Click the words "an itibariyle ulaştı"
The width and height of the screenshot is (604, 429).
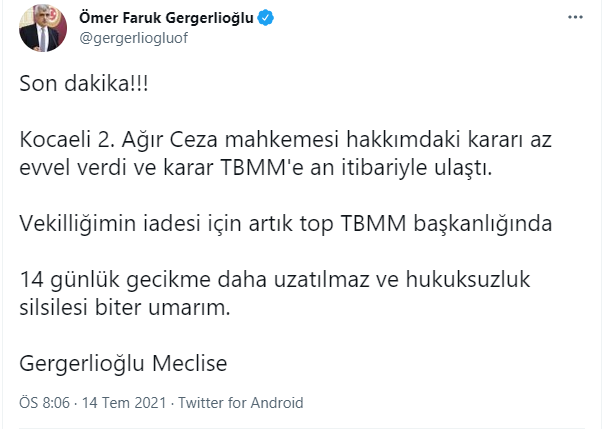(x=412, y=167)
